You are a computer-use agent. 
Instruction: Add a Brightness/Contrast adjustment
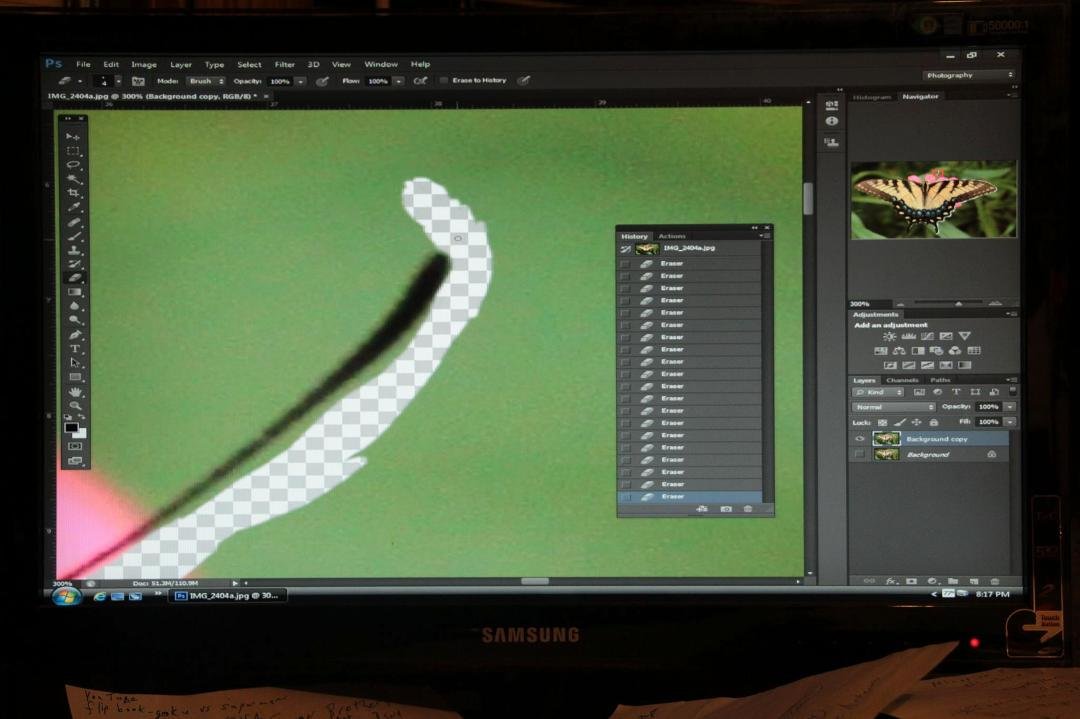[889, 337]
